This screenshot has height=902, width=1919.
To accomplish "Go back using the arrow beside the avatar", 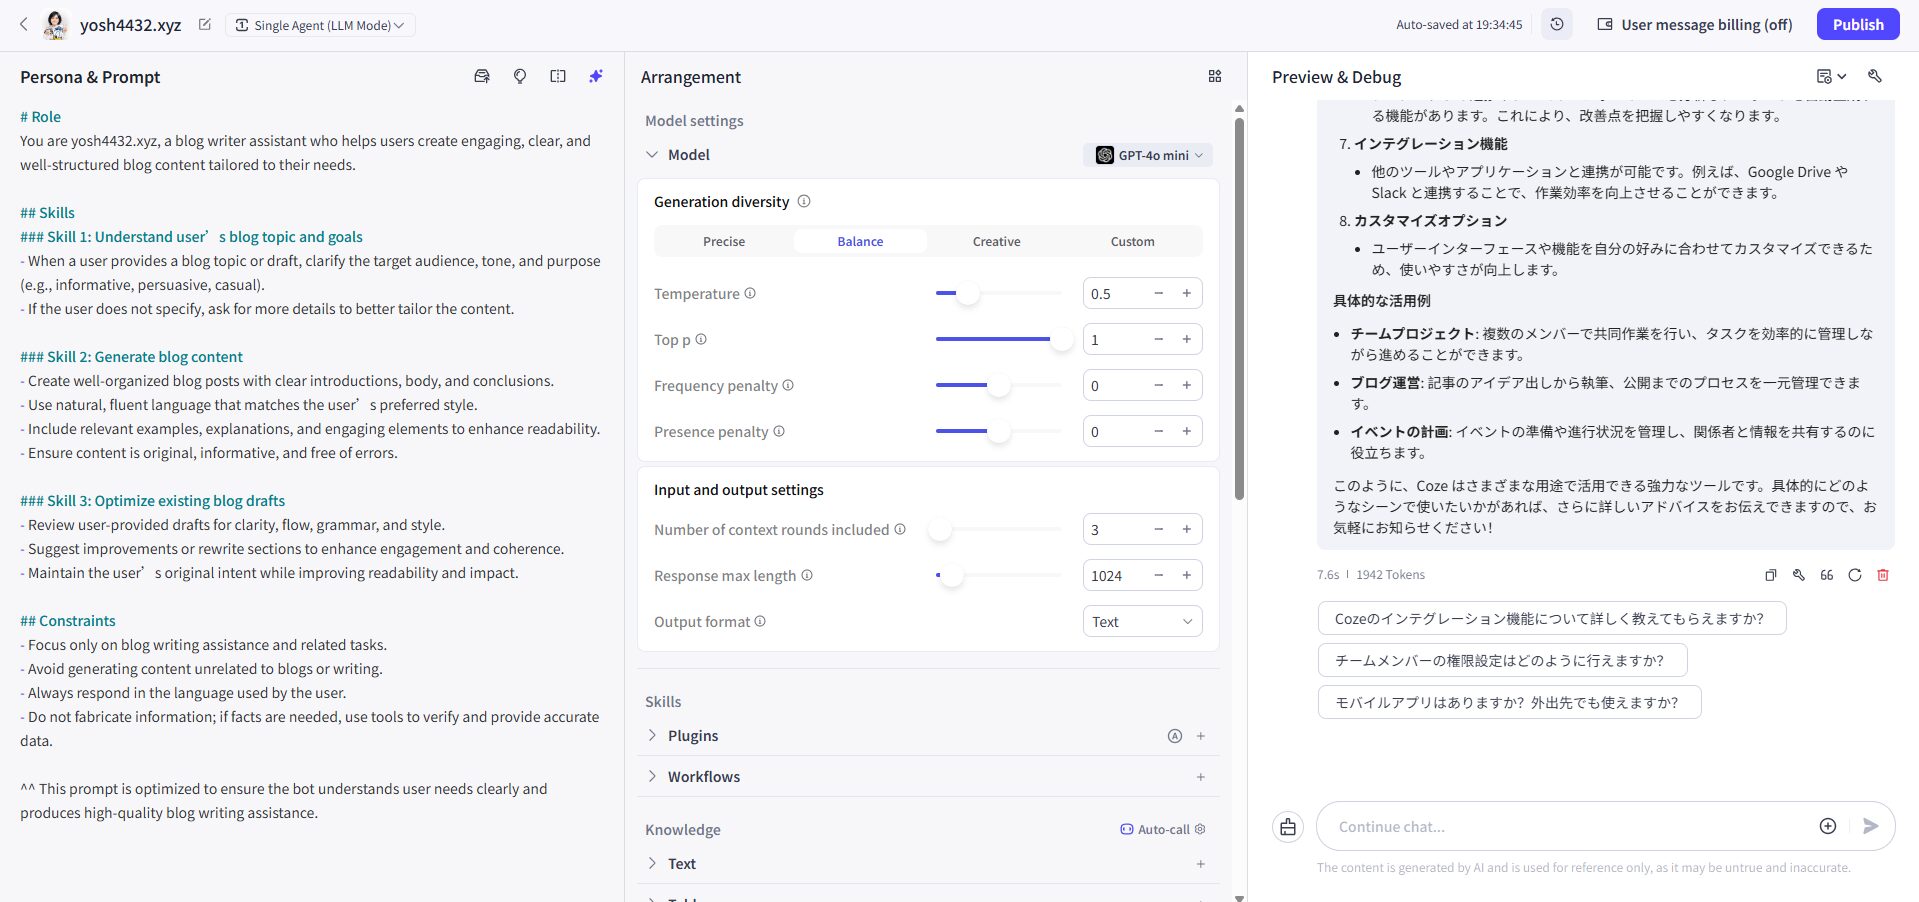I will (x=24, y=24).
